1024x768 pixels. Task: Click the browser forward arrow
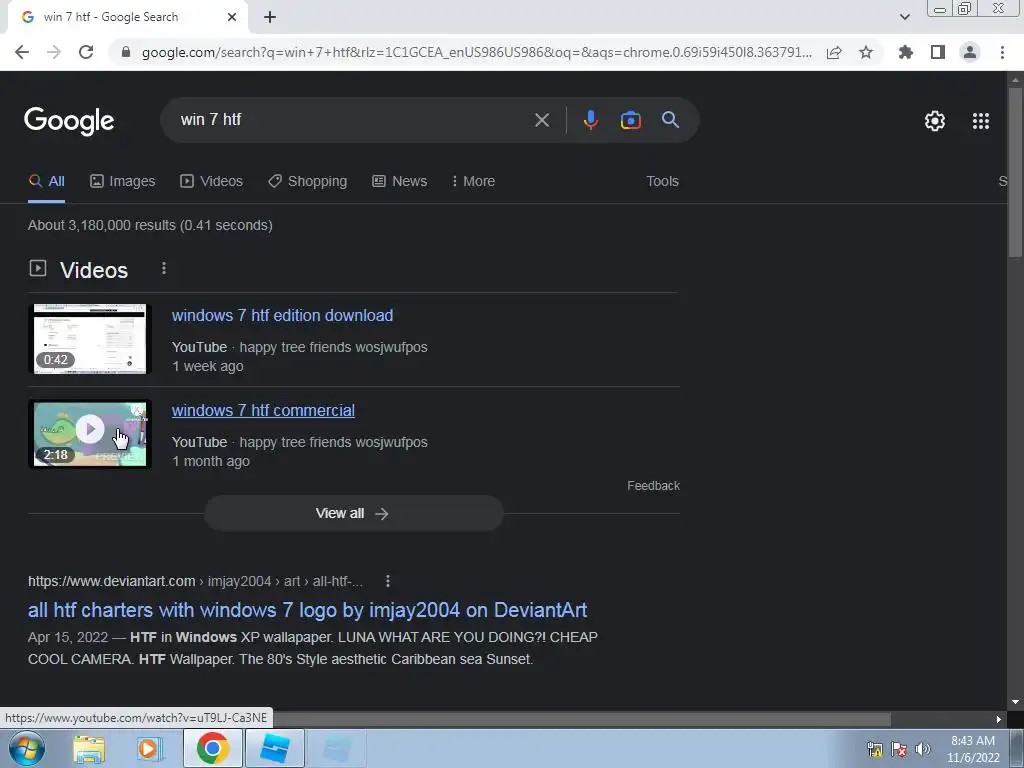coord(54,52)
